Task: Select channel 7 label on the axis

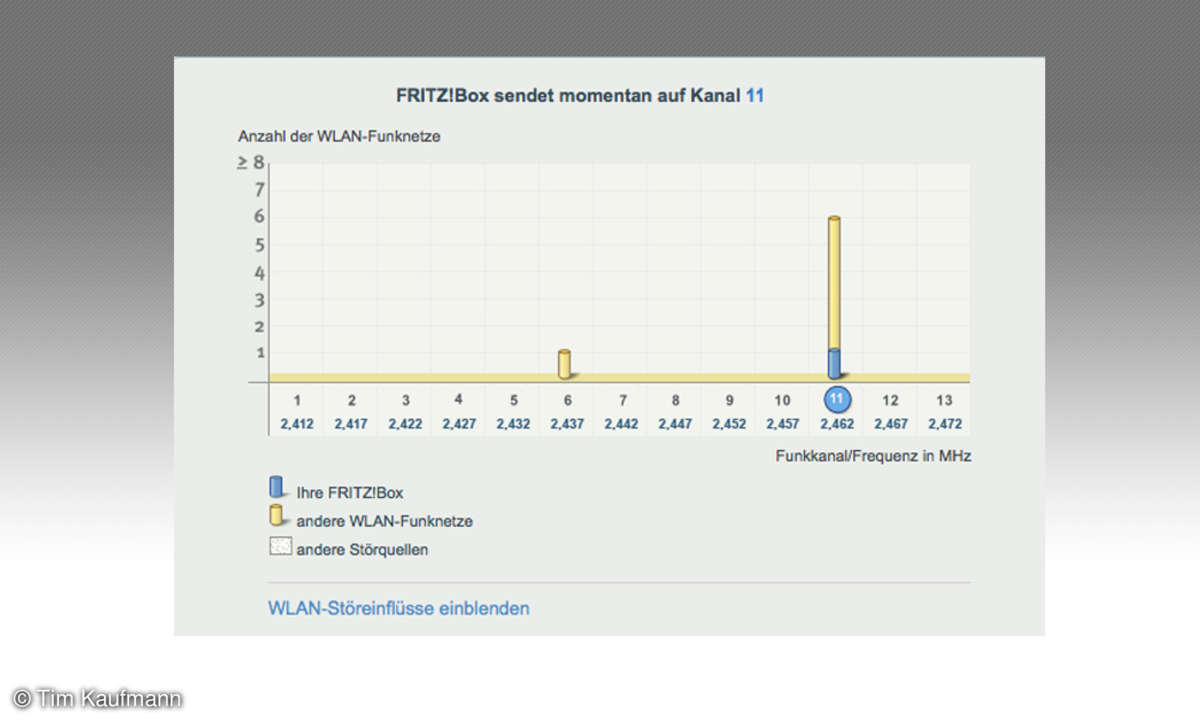Action: click(x=621, y=400)
